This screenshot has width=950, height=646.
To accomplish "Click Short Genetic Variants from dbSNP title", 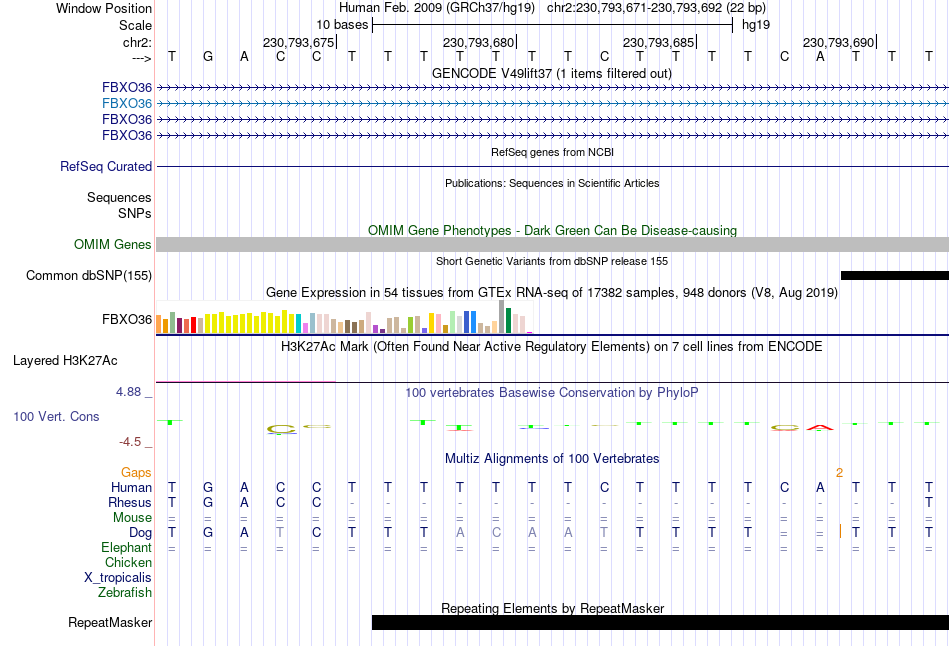I will tap(552, 261).
